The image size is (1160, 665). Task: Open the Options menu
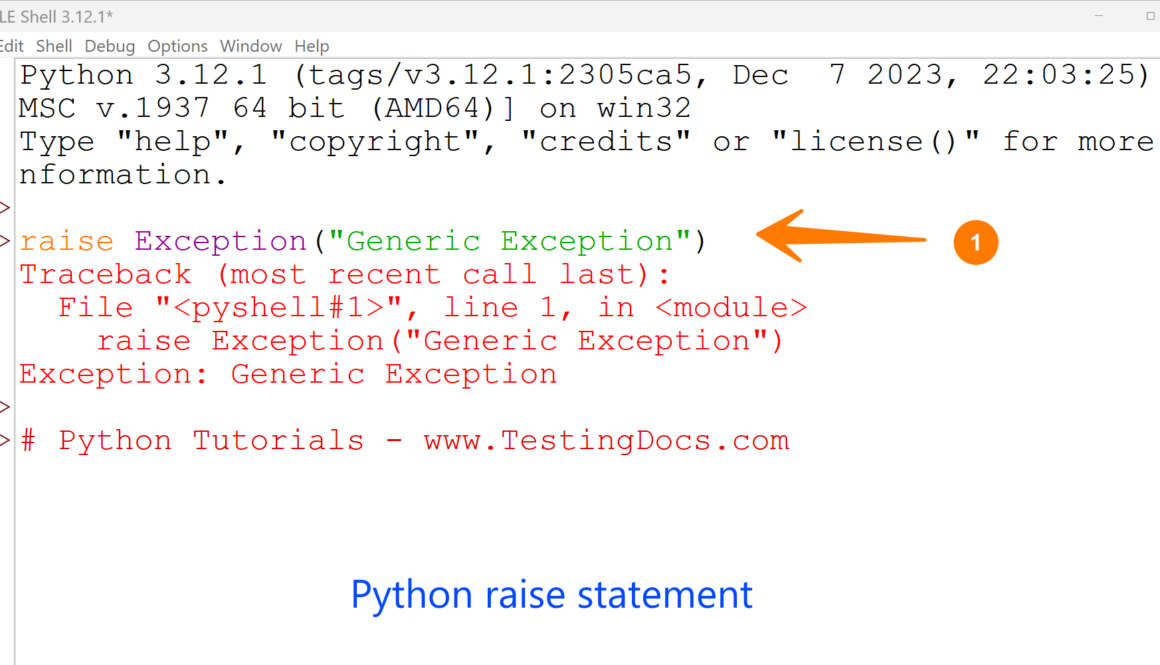[177, 46]
